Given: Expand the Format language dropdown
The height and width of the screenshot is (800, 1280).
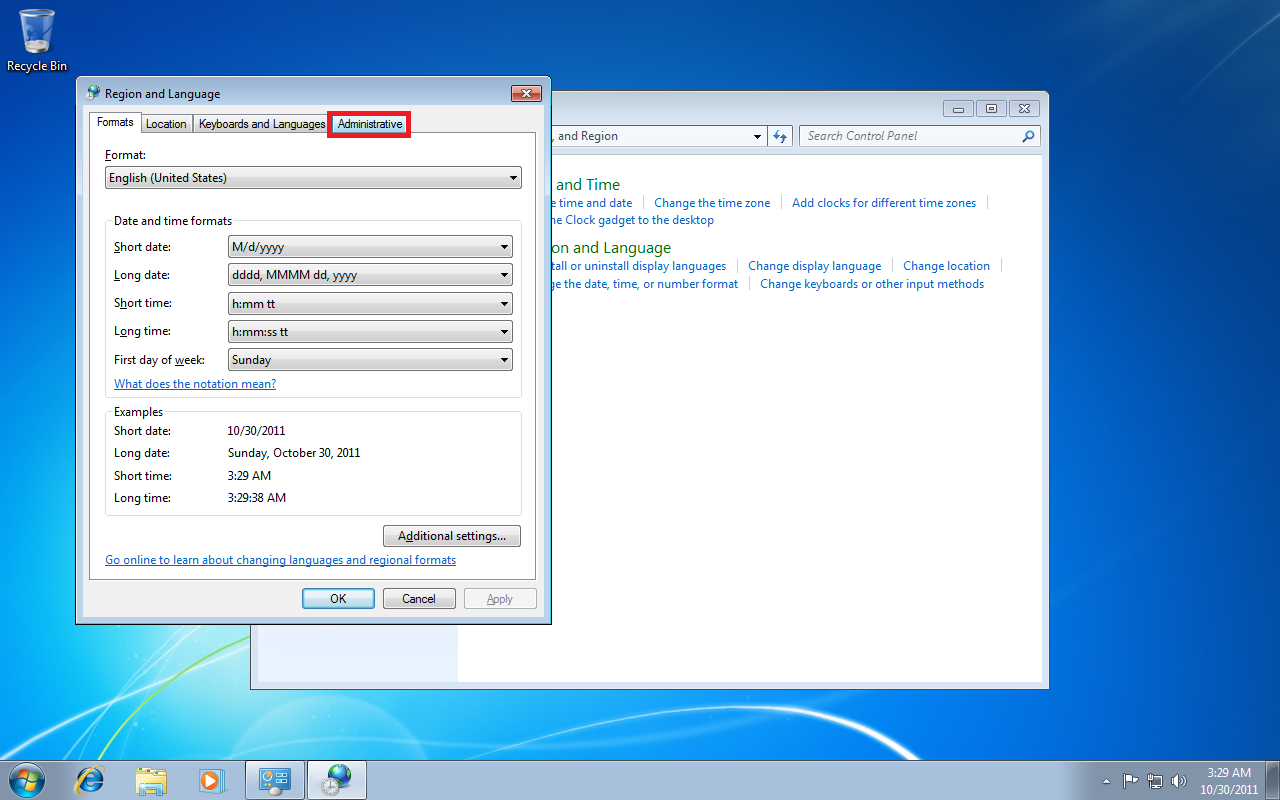Looking at the screenshot, I should (x=313, y=178).
